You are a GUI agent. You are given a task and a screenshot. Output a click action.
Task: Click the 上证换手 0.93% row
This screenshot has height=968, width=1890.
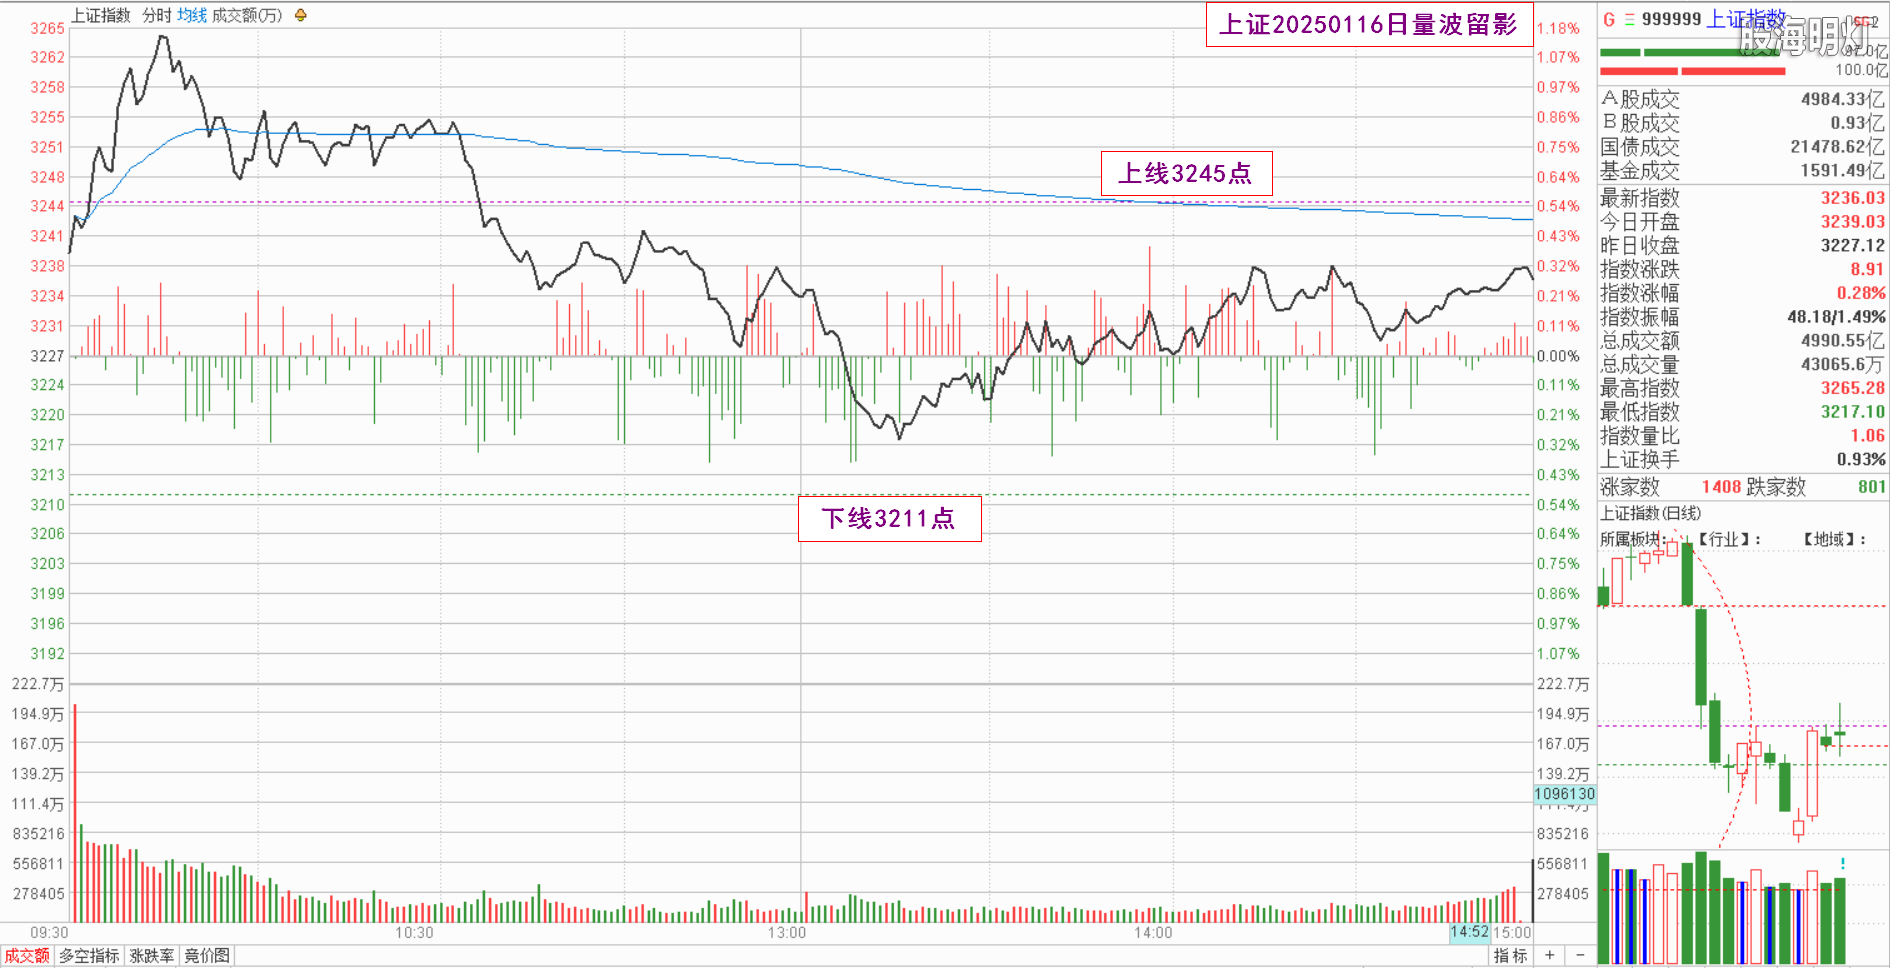tap(1743, 460)
